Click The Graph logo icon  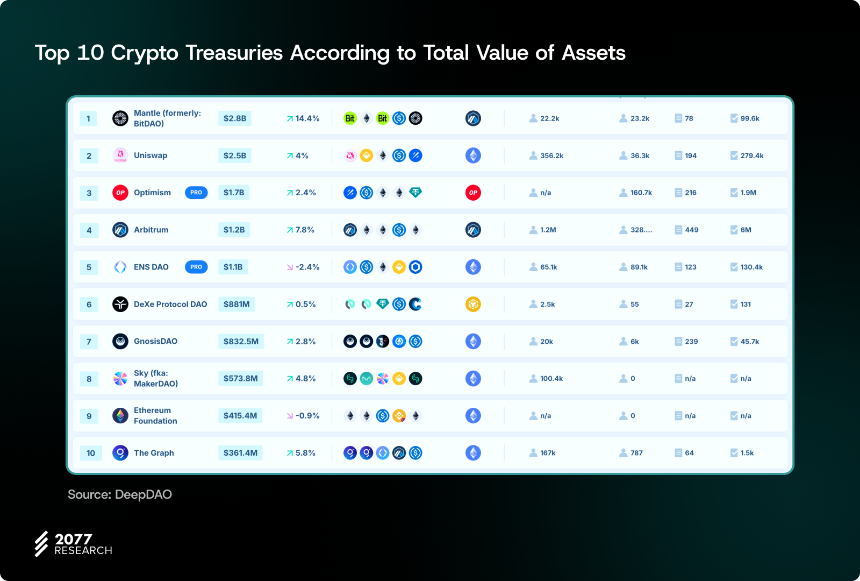pos(120,453)
